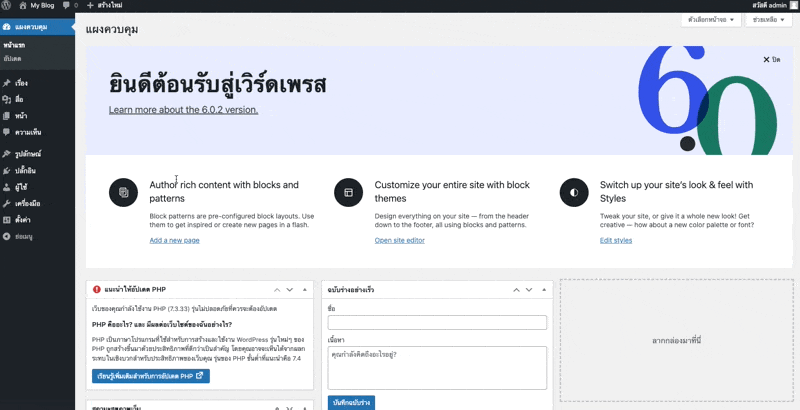This screenshot has height=410, width=800.
Task: Open the Edit styles link
Action: (616, 240)
